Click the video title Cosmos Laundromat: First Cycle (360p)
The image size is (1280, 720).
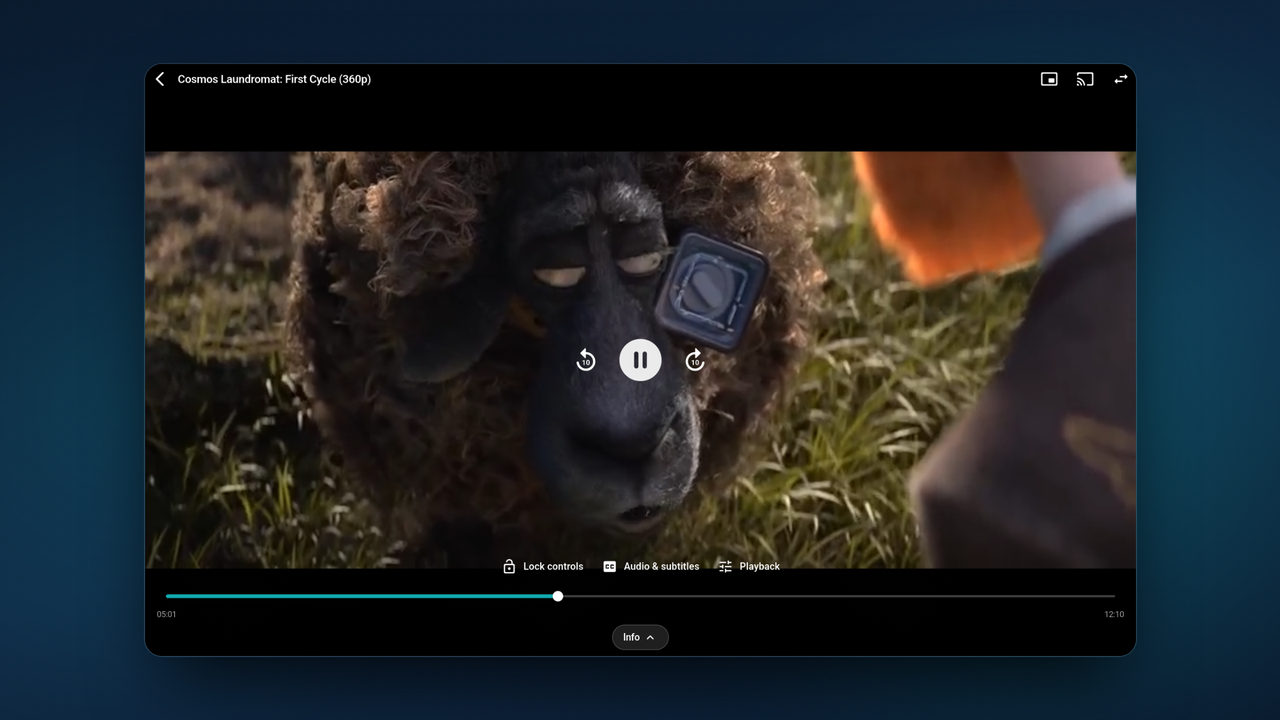tap(274, 79)
